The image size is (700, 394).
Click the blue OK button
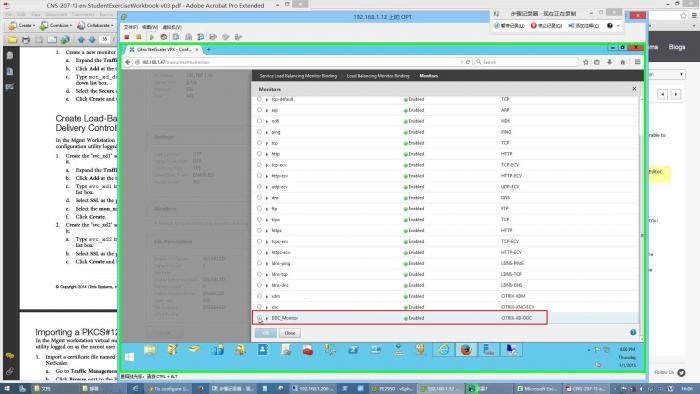pyautogui.click(x=266, y=333)
